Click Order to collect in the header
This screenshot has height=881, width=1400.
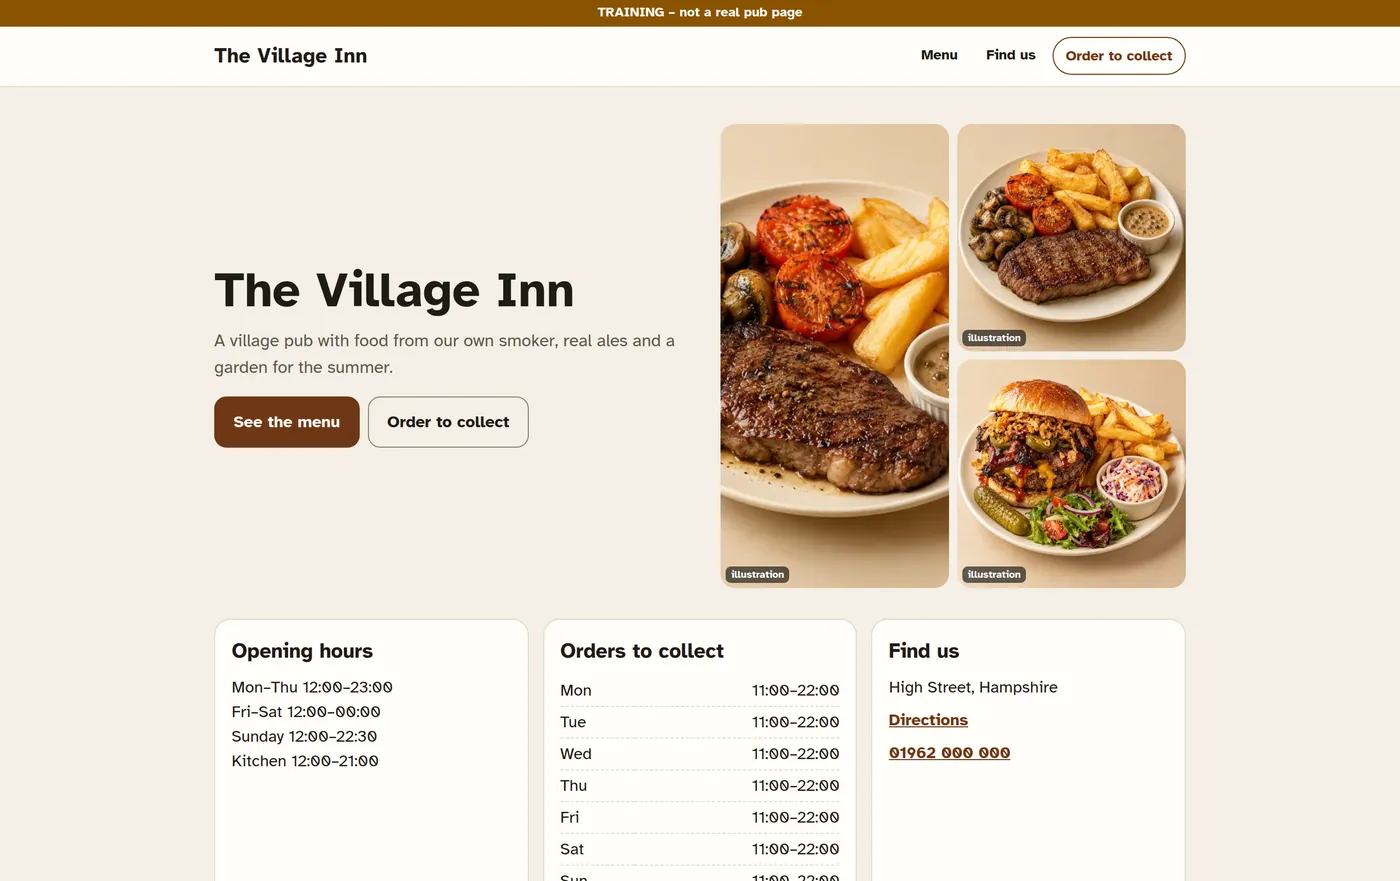click(1118, 56)
